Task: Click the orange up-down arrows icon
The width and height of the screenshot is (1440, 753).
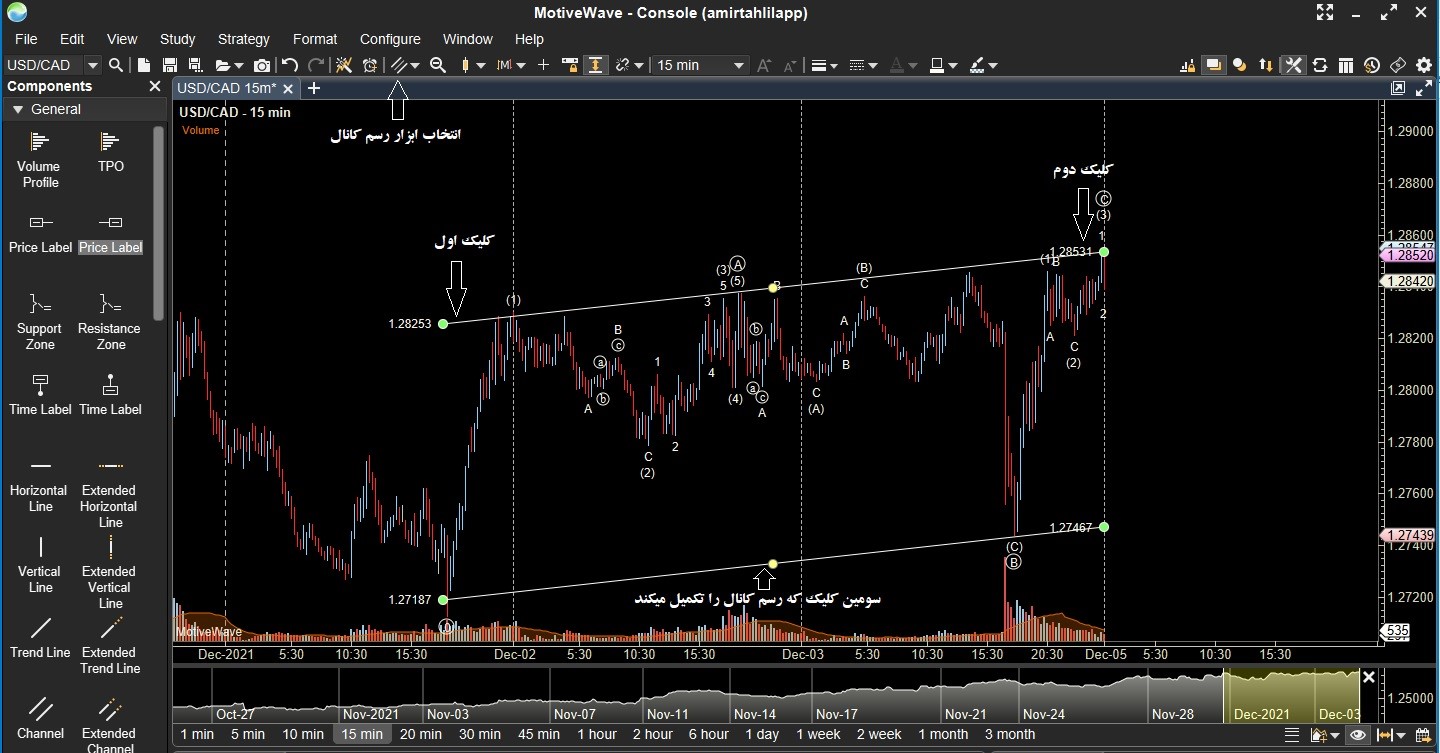Action: click(1266, 65)
